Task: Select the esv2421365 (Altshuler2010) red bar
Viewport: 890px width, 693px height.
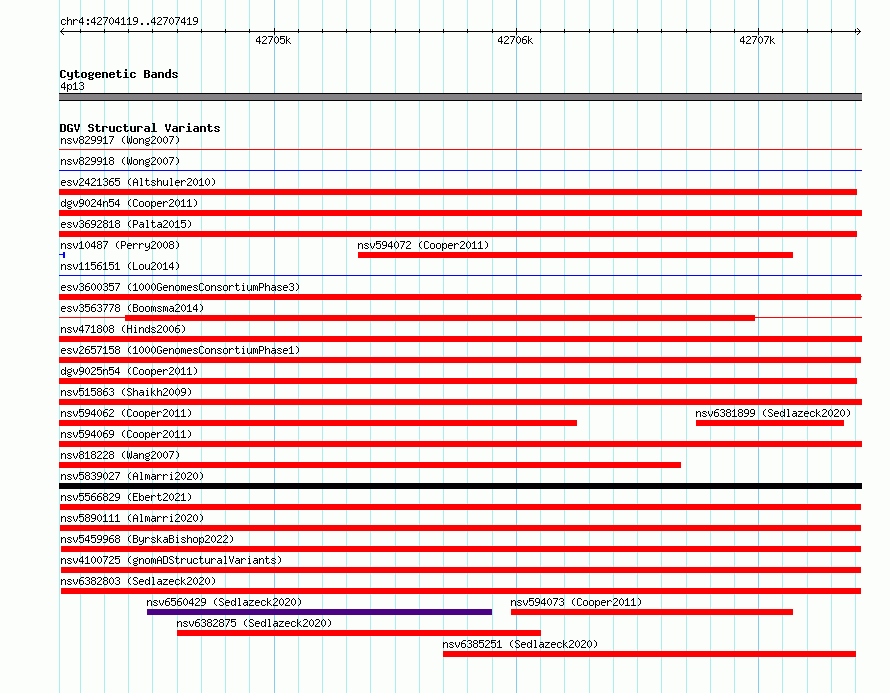Action: [458, 192]
